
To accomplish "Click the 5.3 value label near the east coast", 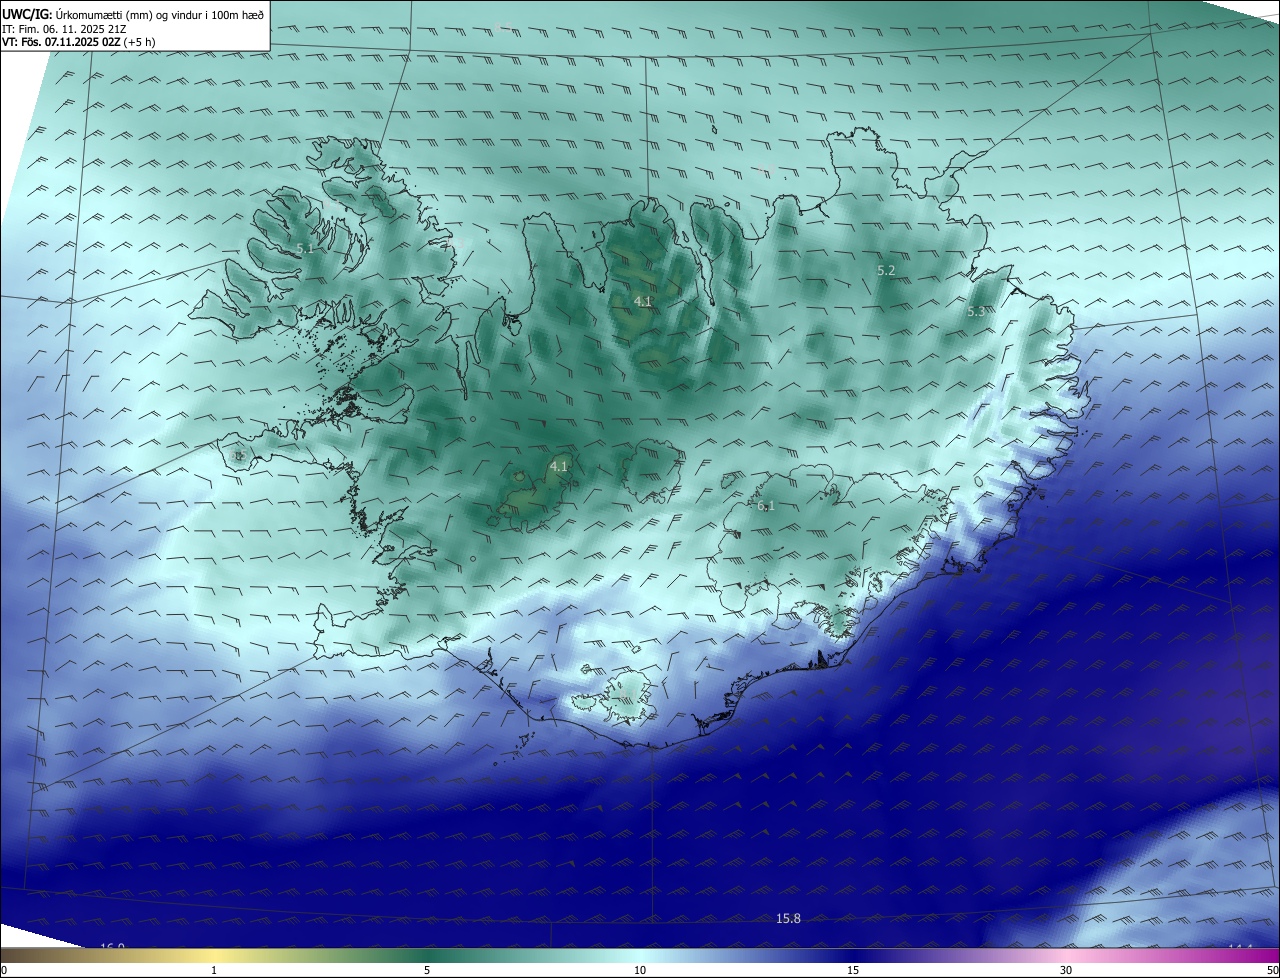I will (976, 312).
